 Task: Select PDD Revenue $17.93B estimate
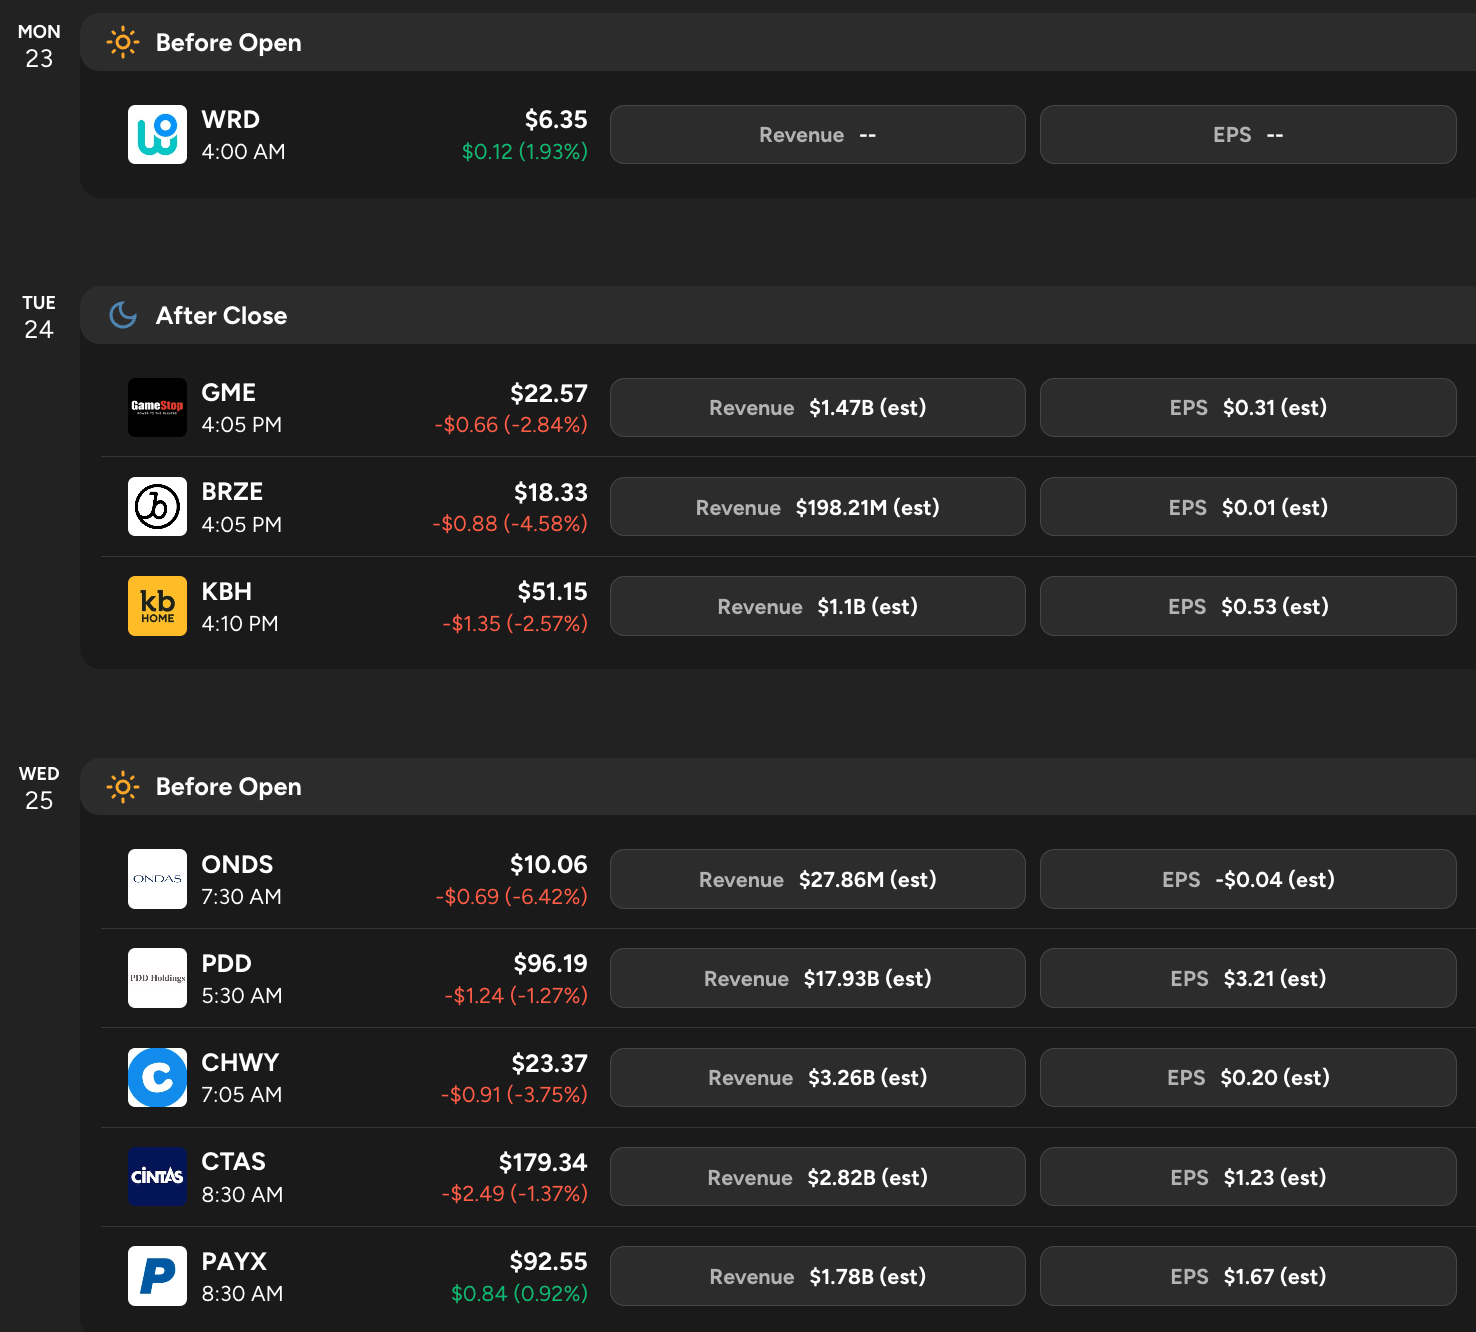tap(818, 978)
